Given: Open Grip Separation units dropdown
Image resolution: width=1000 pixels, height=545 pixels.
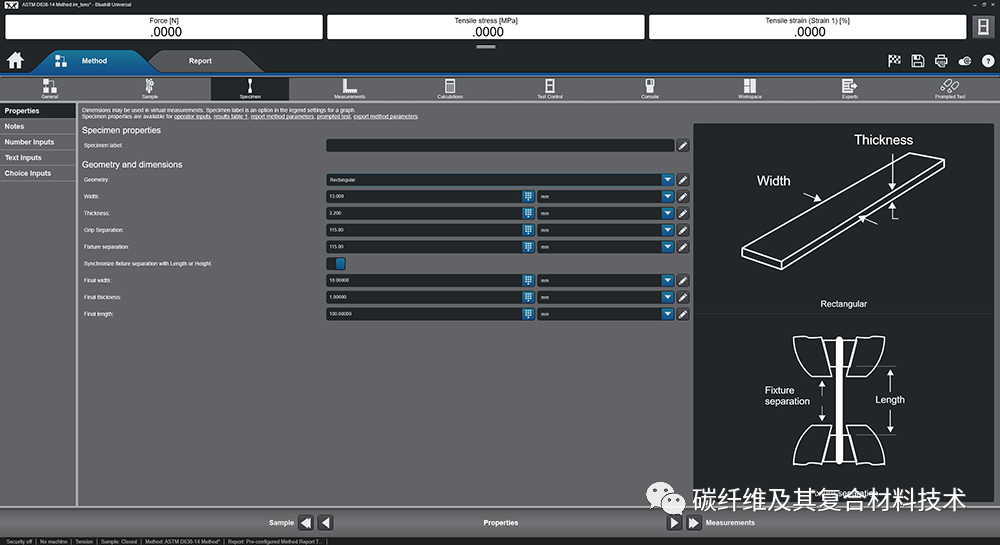Looking at the screenshot, I should (x=667, y=230).
